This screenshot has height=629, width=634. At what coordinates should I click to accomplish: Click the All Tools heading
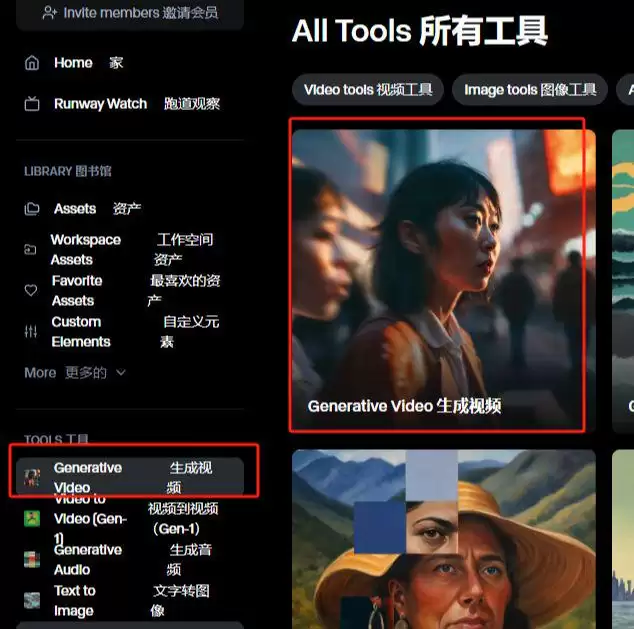[420, 31]
